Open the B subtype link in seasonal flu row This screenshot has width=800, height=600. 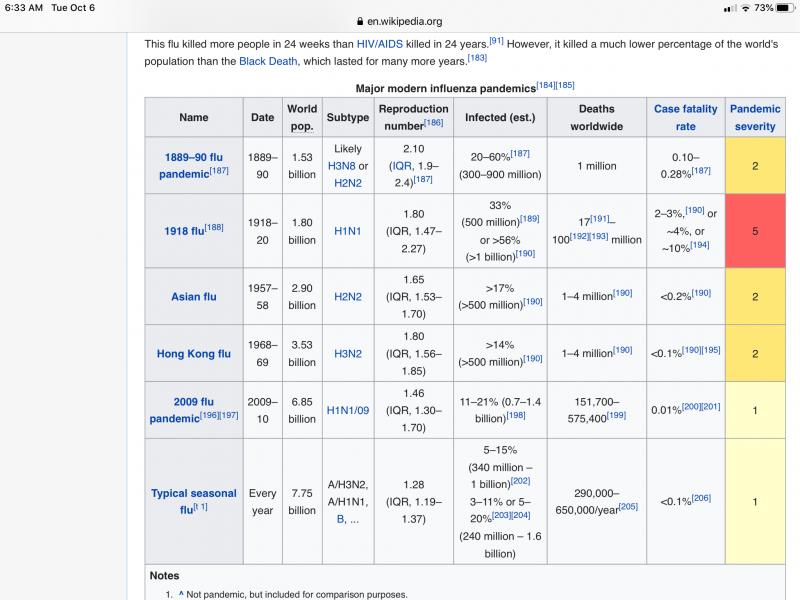click(x=340, y=519)
